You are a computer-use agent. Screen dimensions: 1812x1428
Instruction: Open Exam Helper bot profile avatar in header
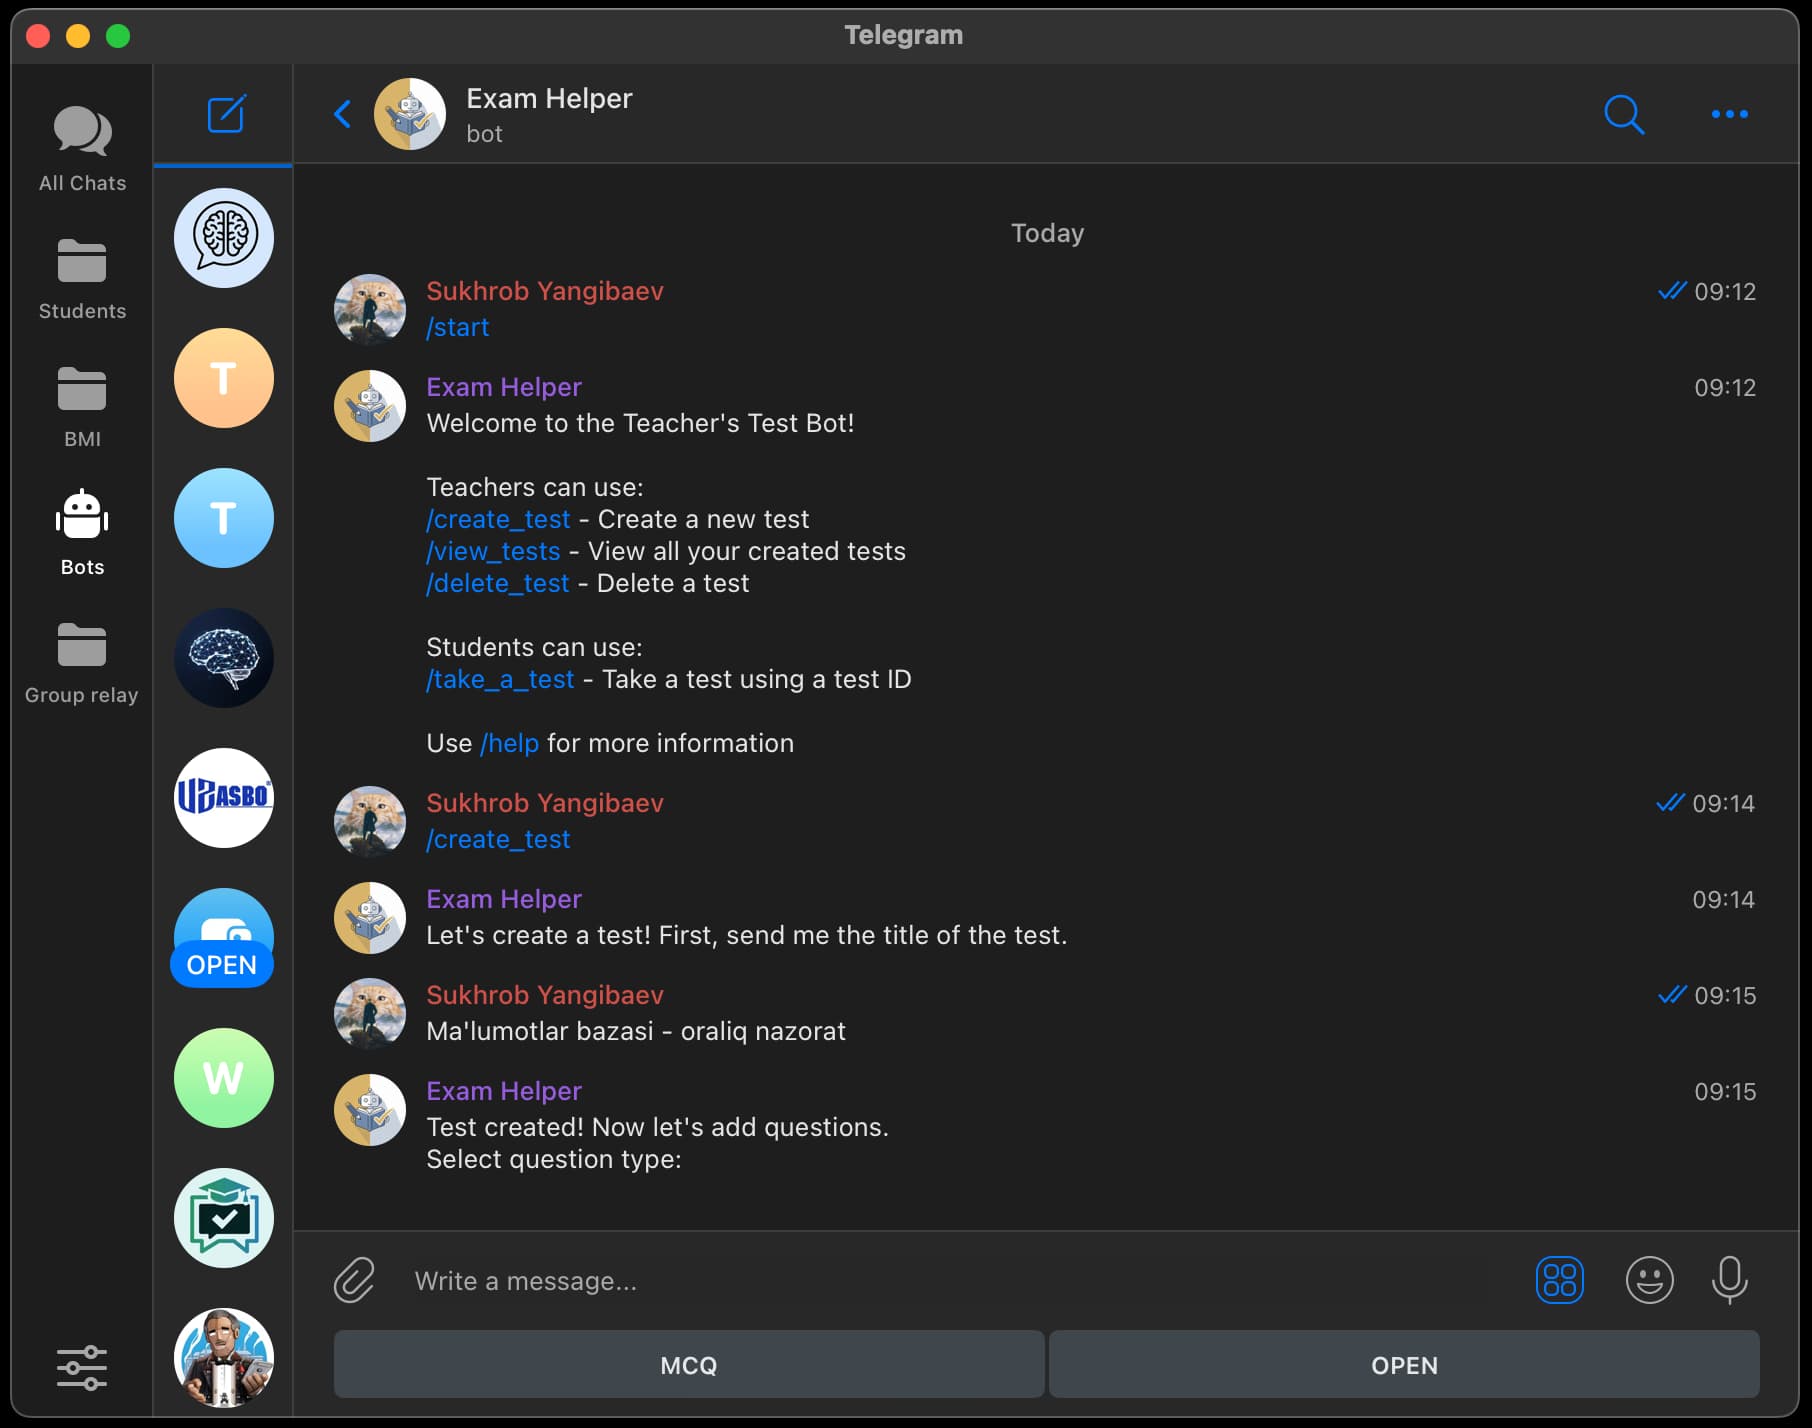410,114
